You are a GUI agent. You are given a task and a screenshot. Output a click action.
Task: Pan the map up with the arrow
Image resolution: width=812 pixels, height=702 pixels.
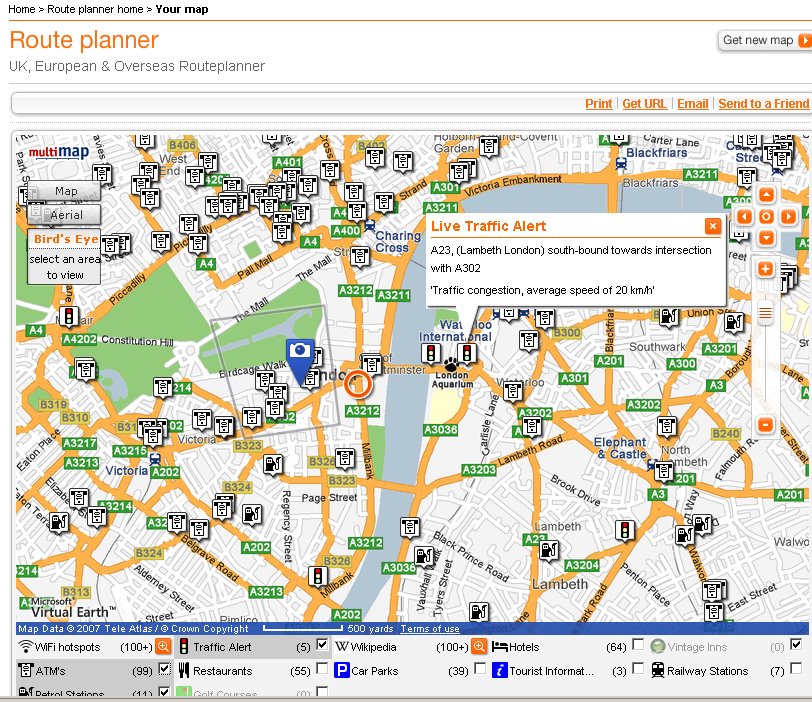(x=766, y=195)
